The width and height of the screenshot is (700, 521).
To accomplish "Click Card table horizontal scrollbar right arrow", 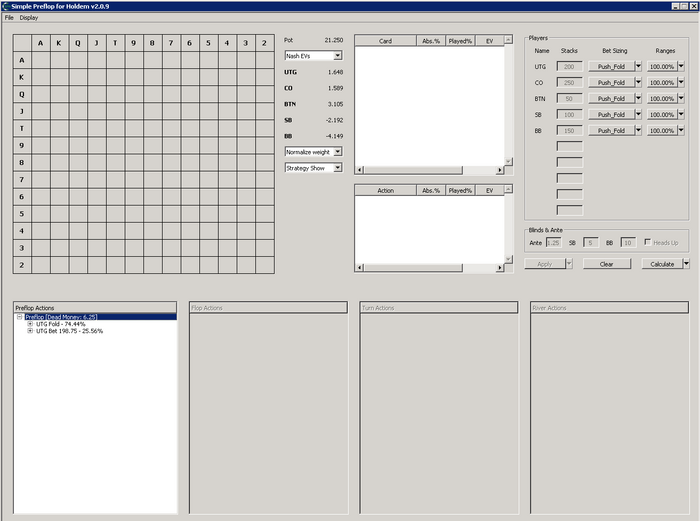I will point(500,170).
